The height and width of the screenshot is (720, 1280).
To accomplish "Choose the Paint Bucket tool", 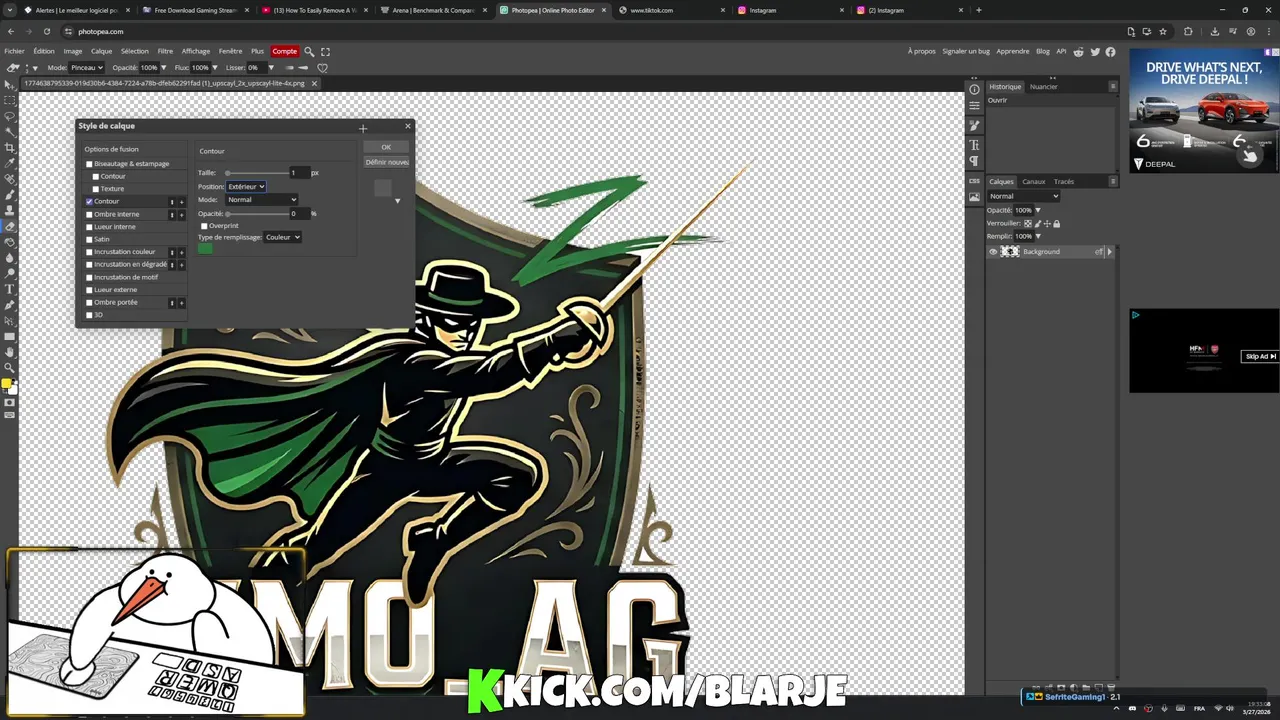I will click(10, 241).
